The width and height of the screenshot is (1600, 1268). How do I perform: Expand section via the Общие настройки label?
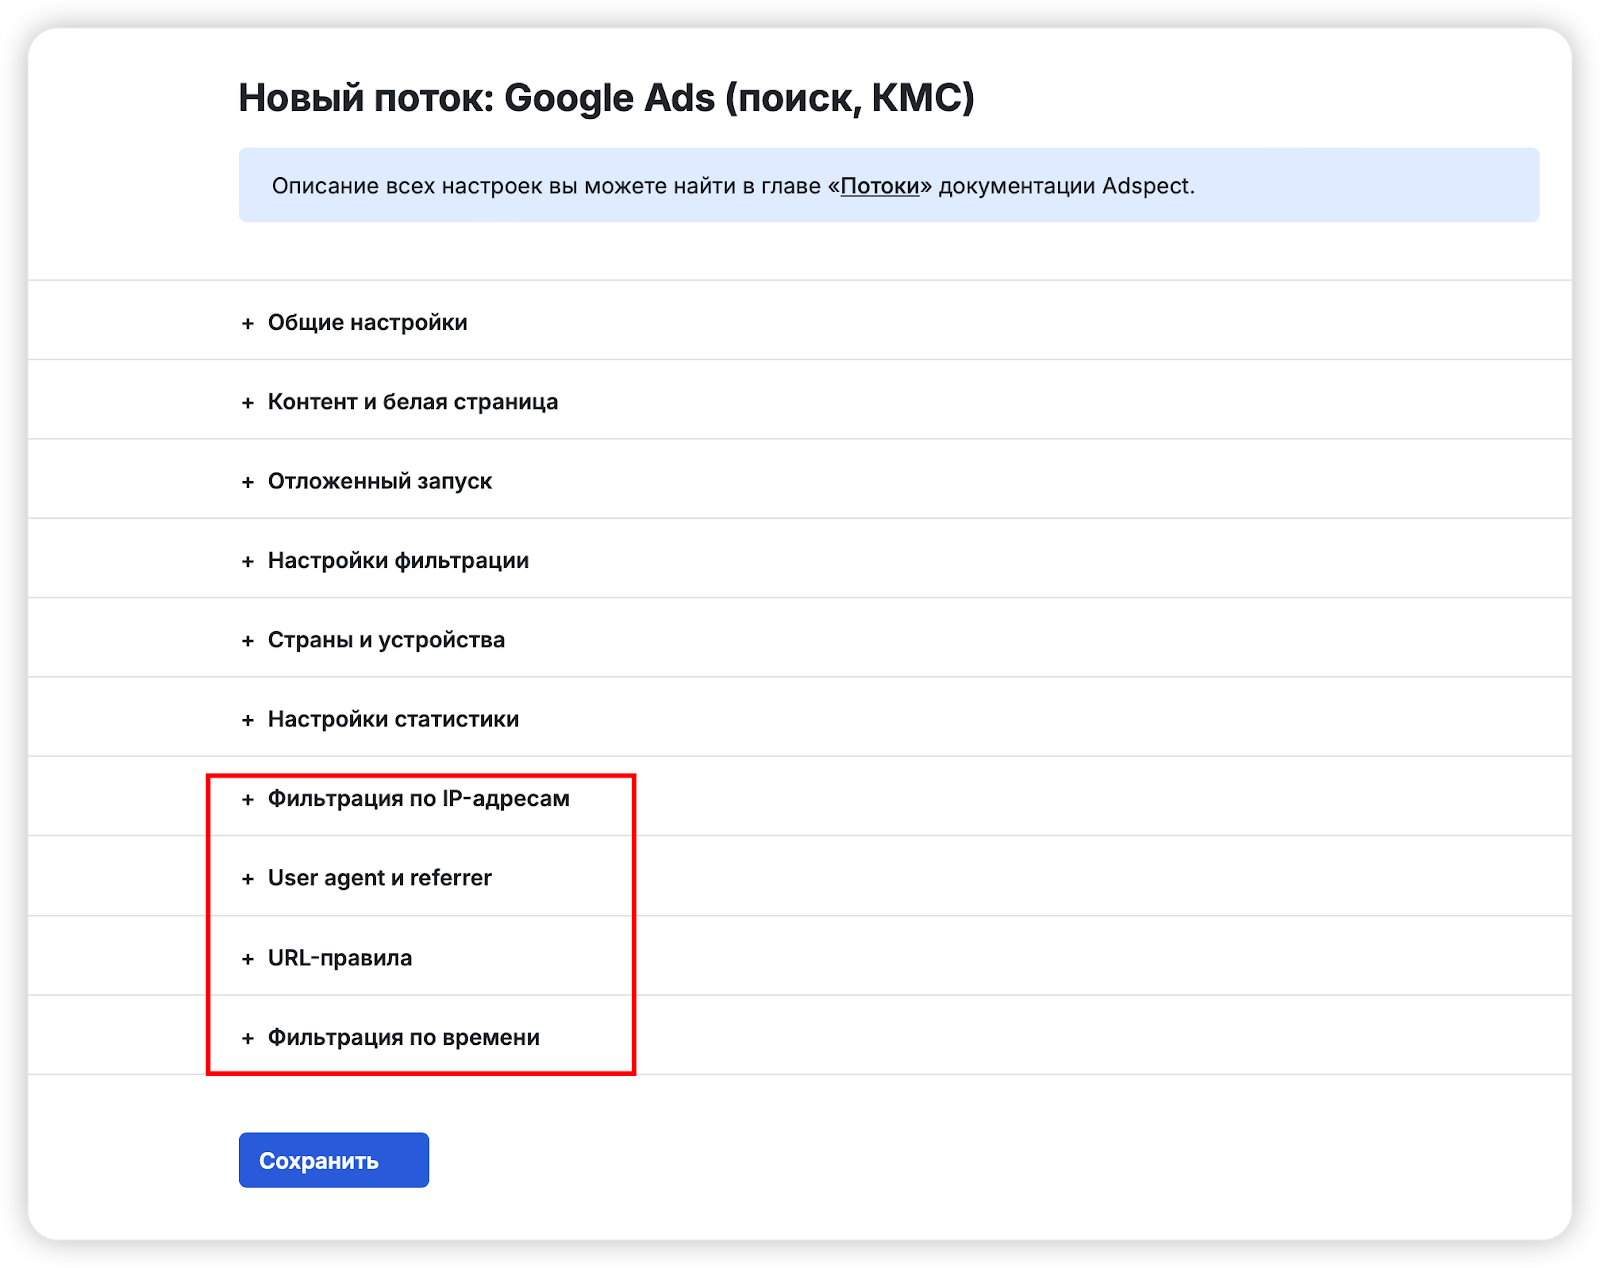click(367, 323)
